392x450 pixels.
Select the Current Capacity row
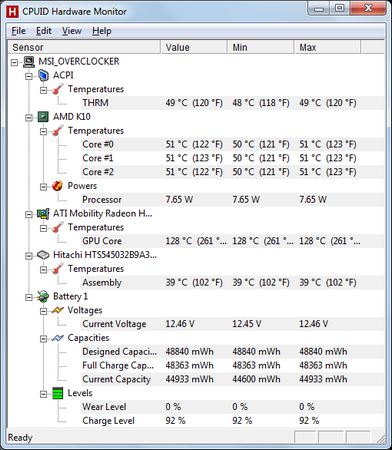pos(232,379)
